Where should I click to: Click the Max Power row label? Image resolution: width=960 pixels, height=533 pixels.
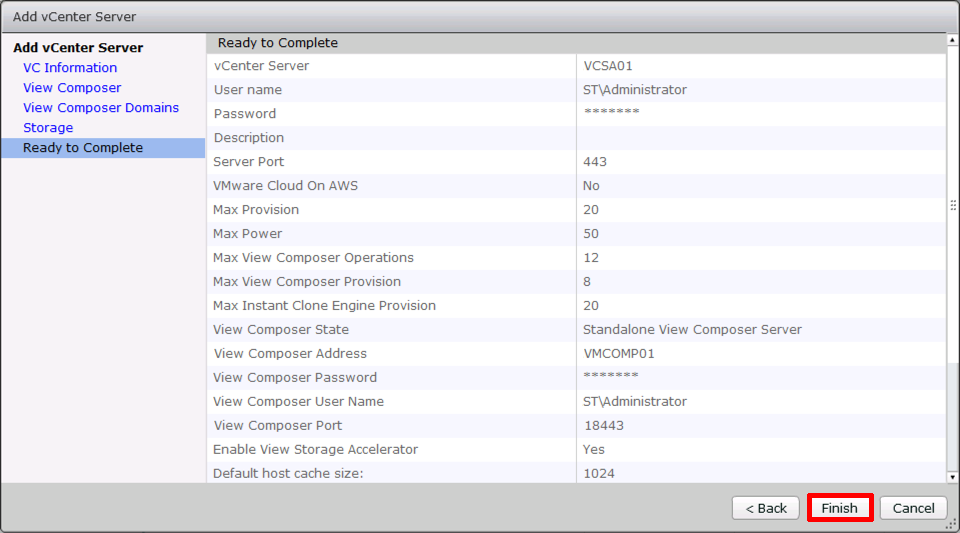click(247, 233)
